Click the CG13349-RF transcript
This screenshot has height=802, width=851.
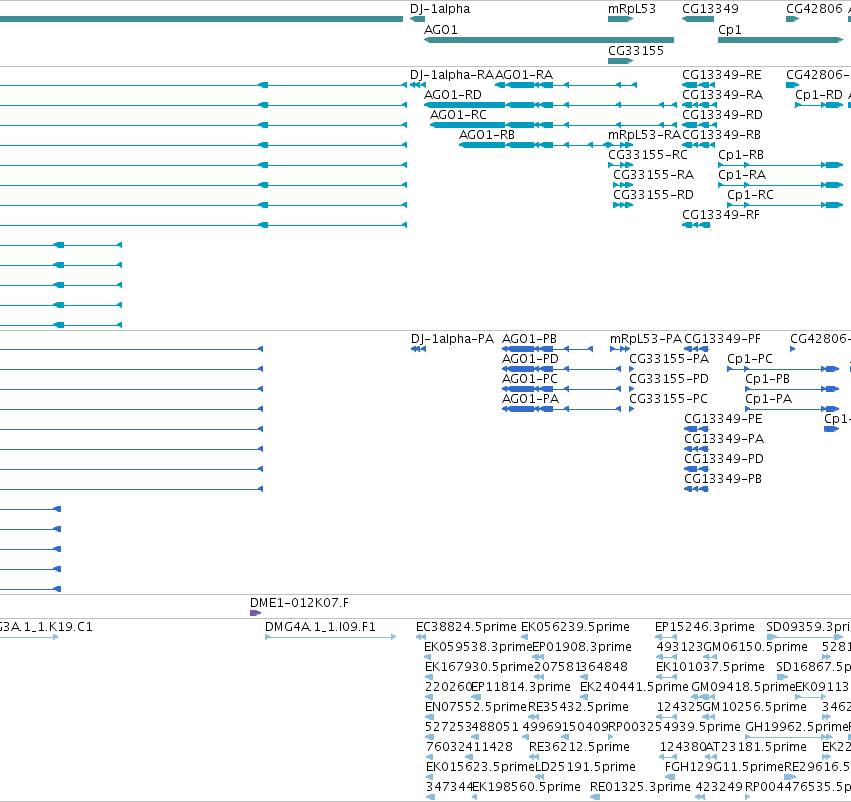click(x=696, y=225)
